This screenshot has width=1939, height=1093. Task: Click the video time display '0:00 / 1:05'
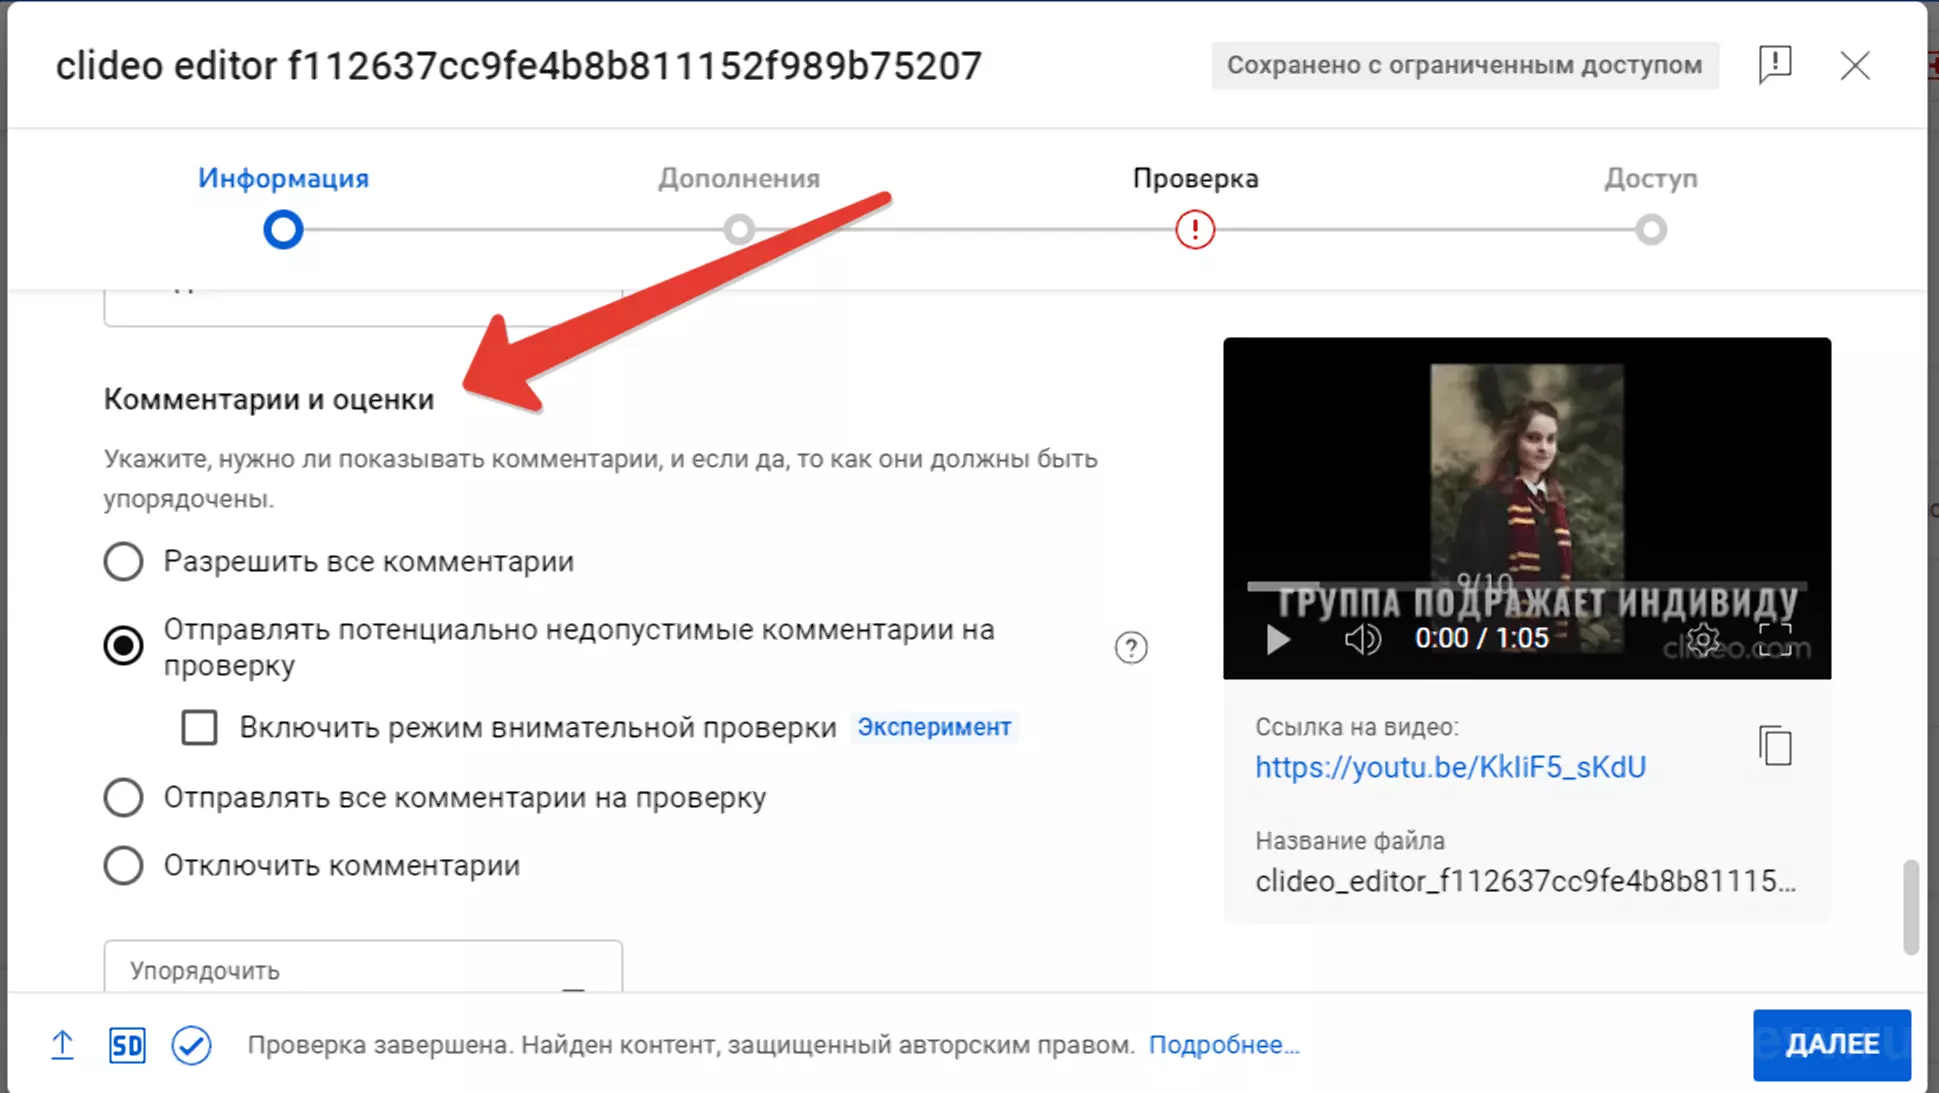pos(1481,639)
